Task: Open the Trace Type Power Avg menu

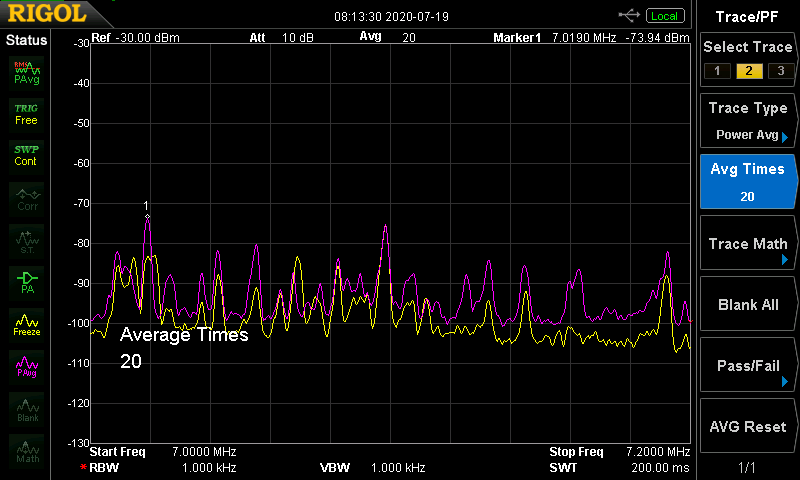Action: point(747,121)
